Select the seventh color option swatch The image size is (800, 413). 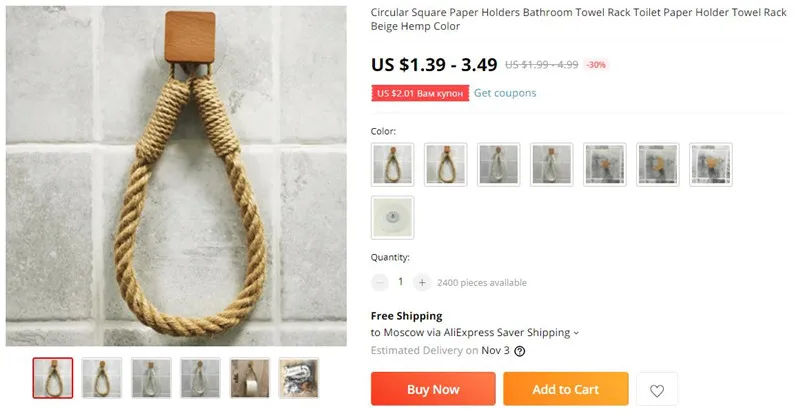(x=711, y=164)
